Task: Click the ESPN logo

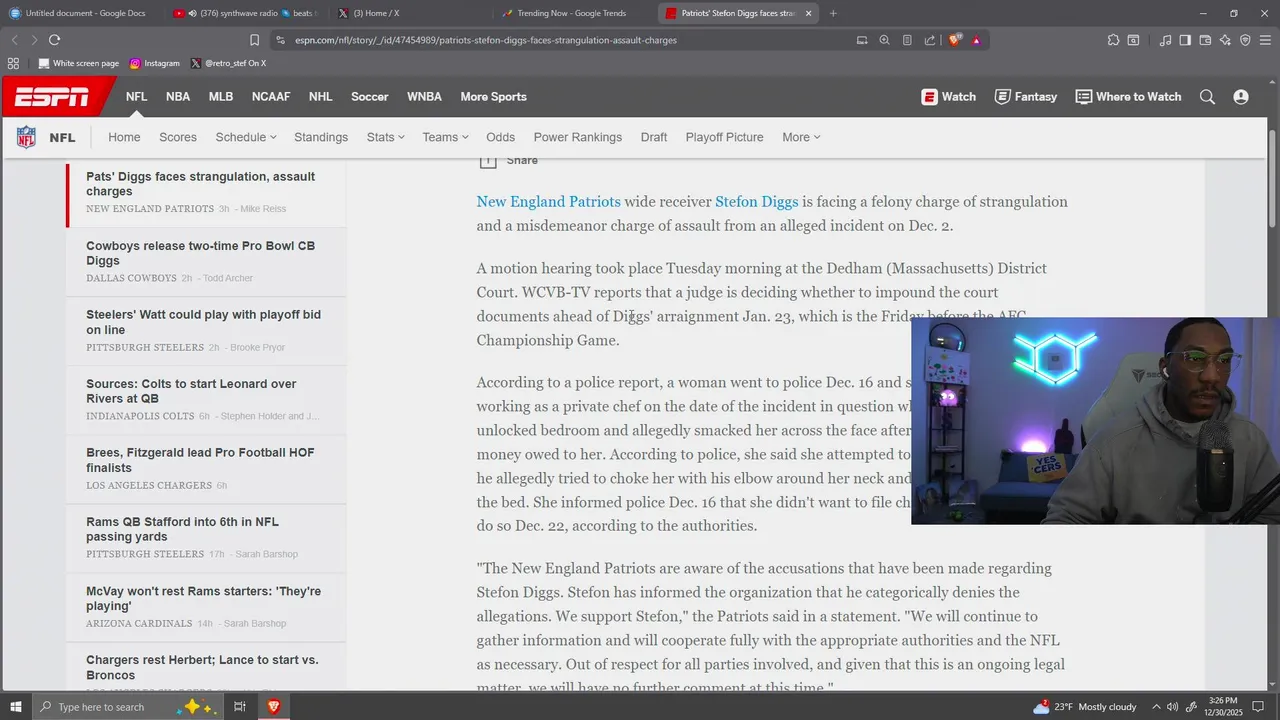Action: point(51,97)
